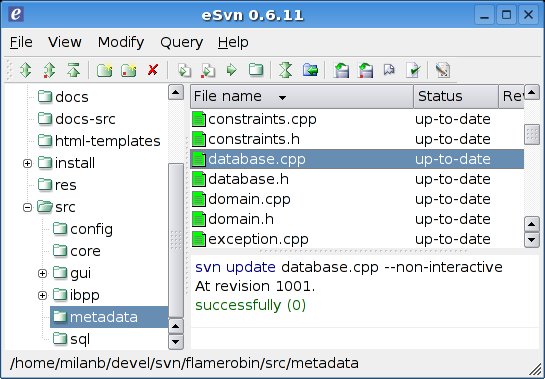Select the core folder
This screenshot has height=379, width=545.
85,251
